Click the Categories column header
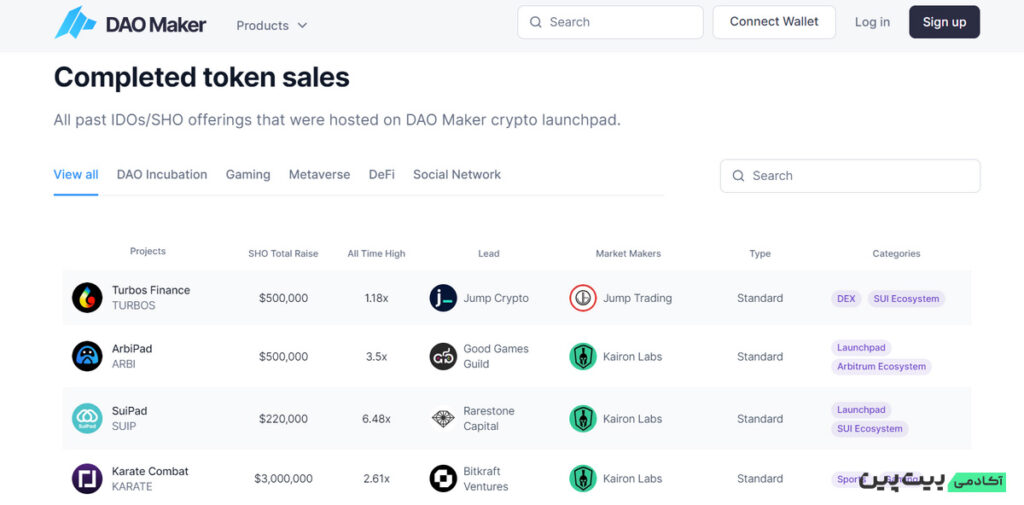The width and height of the screenshot is (1024, 505). [896, 253]
